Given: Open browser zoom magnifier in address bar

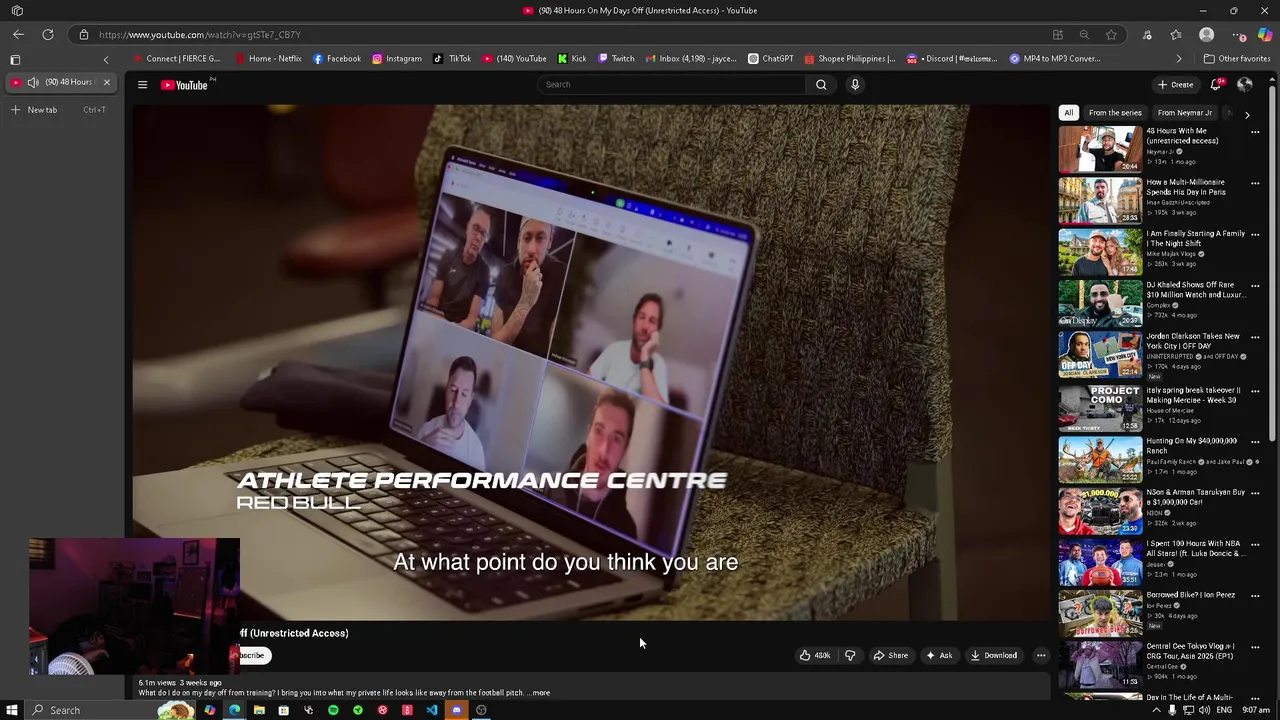Looking at the screenshot, I should [x=1084, y=35].
